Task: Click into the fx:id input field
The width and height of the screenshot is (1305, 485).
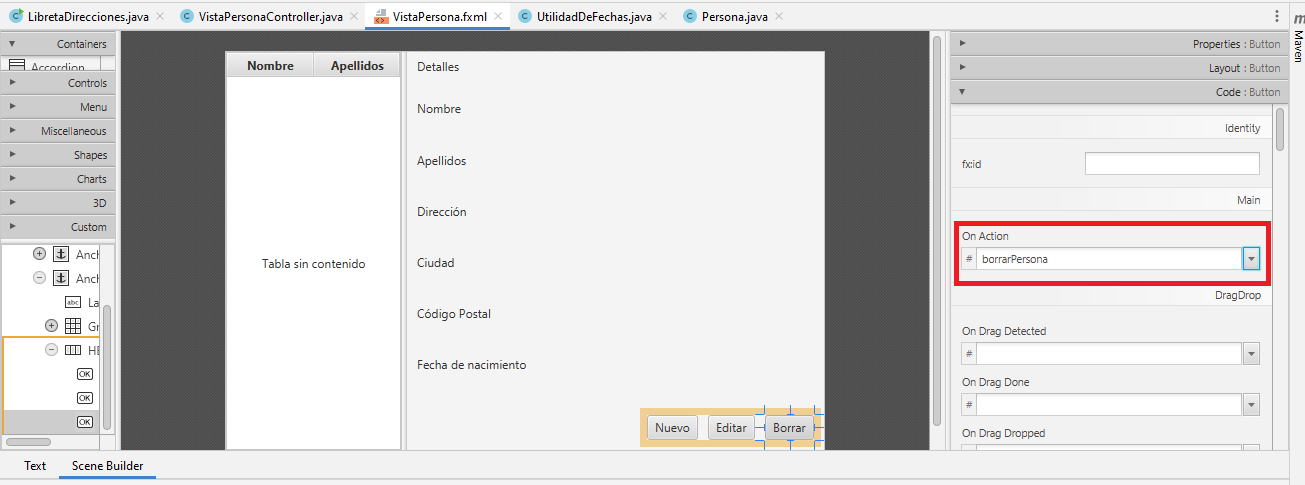Action: [x=1172, y=164]
